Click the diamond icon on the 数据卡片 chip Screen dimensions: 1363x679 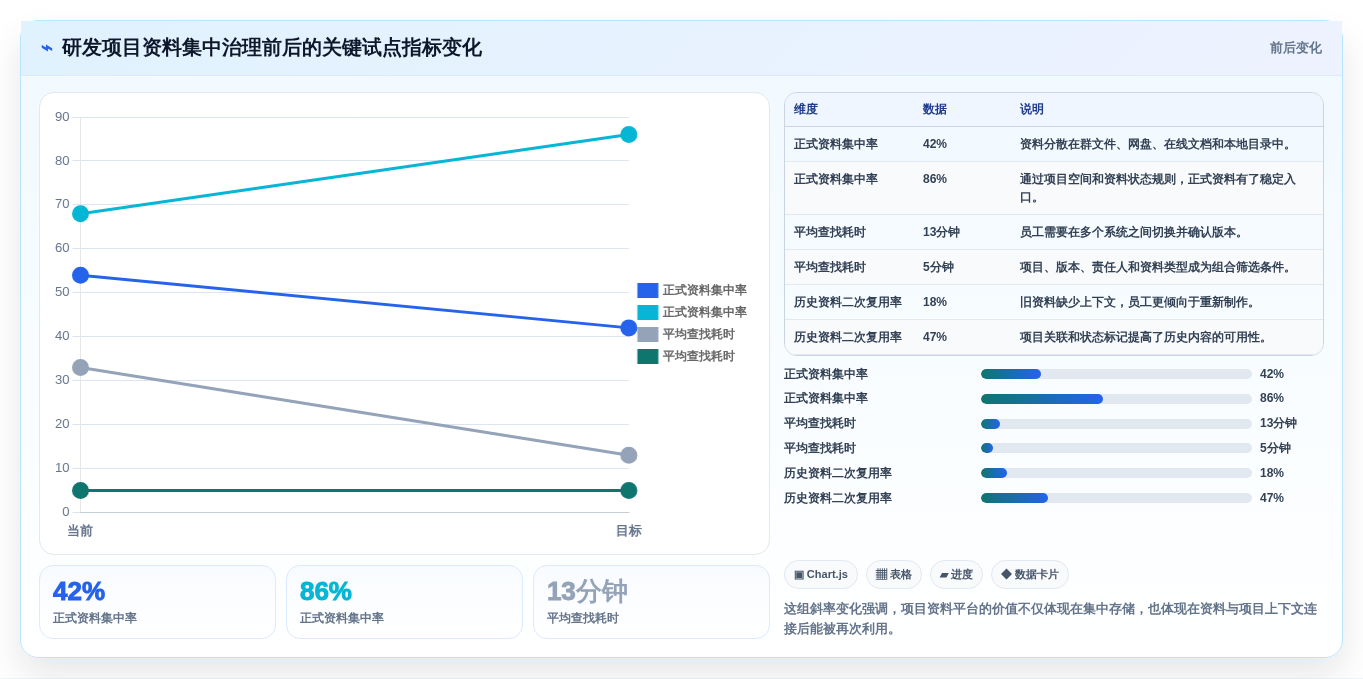click(x=1006, y=575)
